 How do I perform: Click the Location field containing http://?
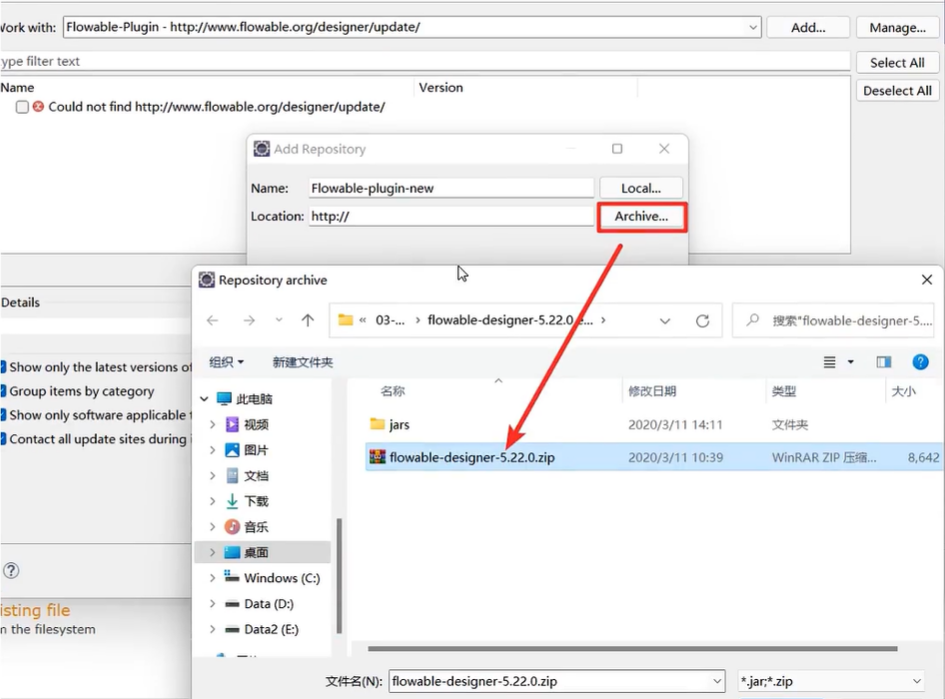coord(451,216)
